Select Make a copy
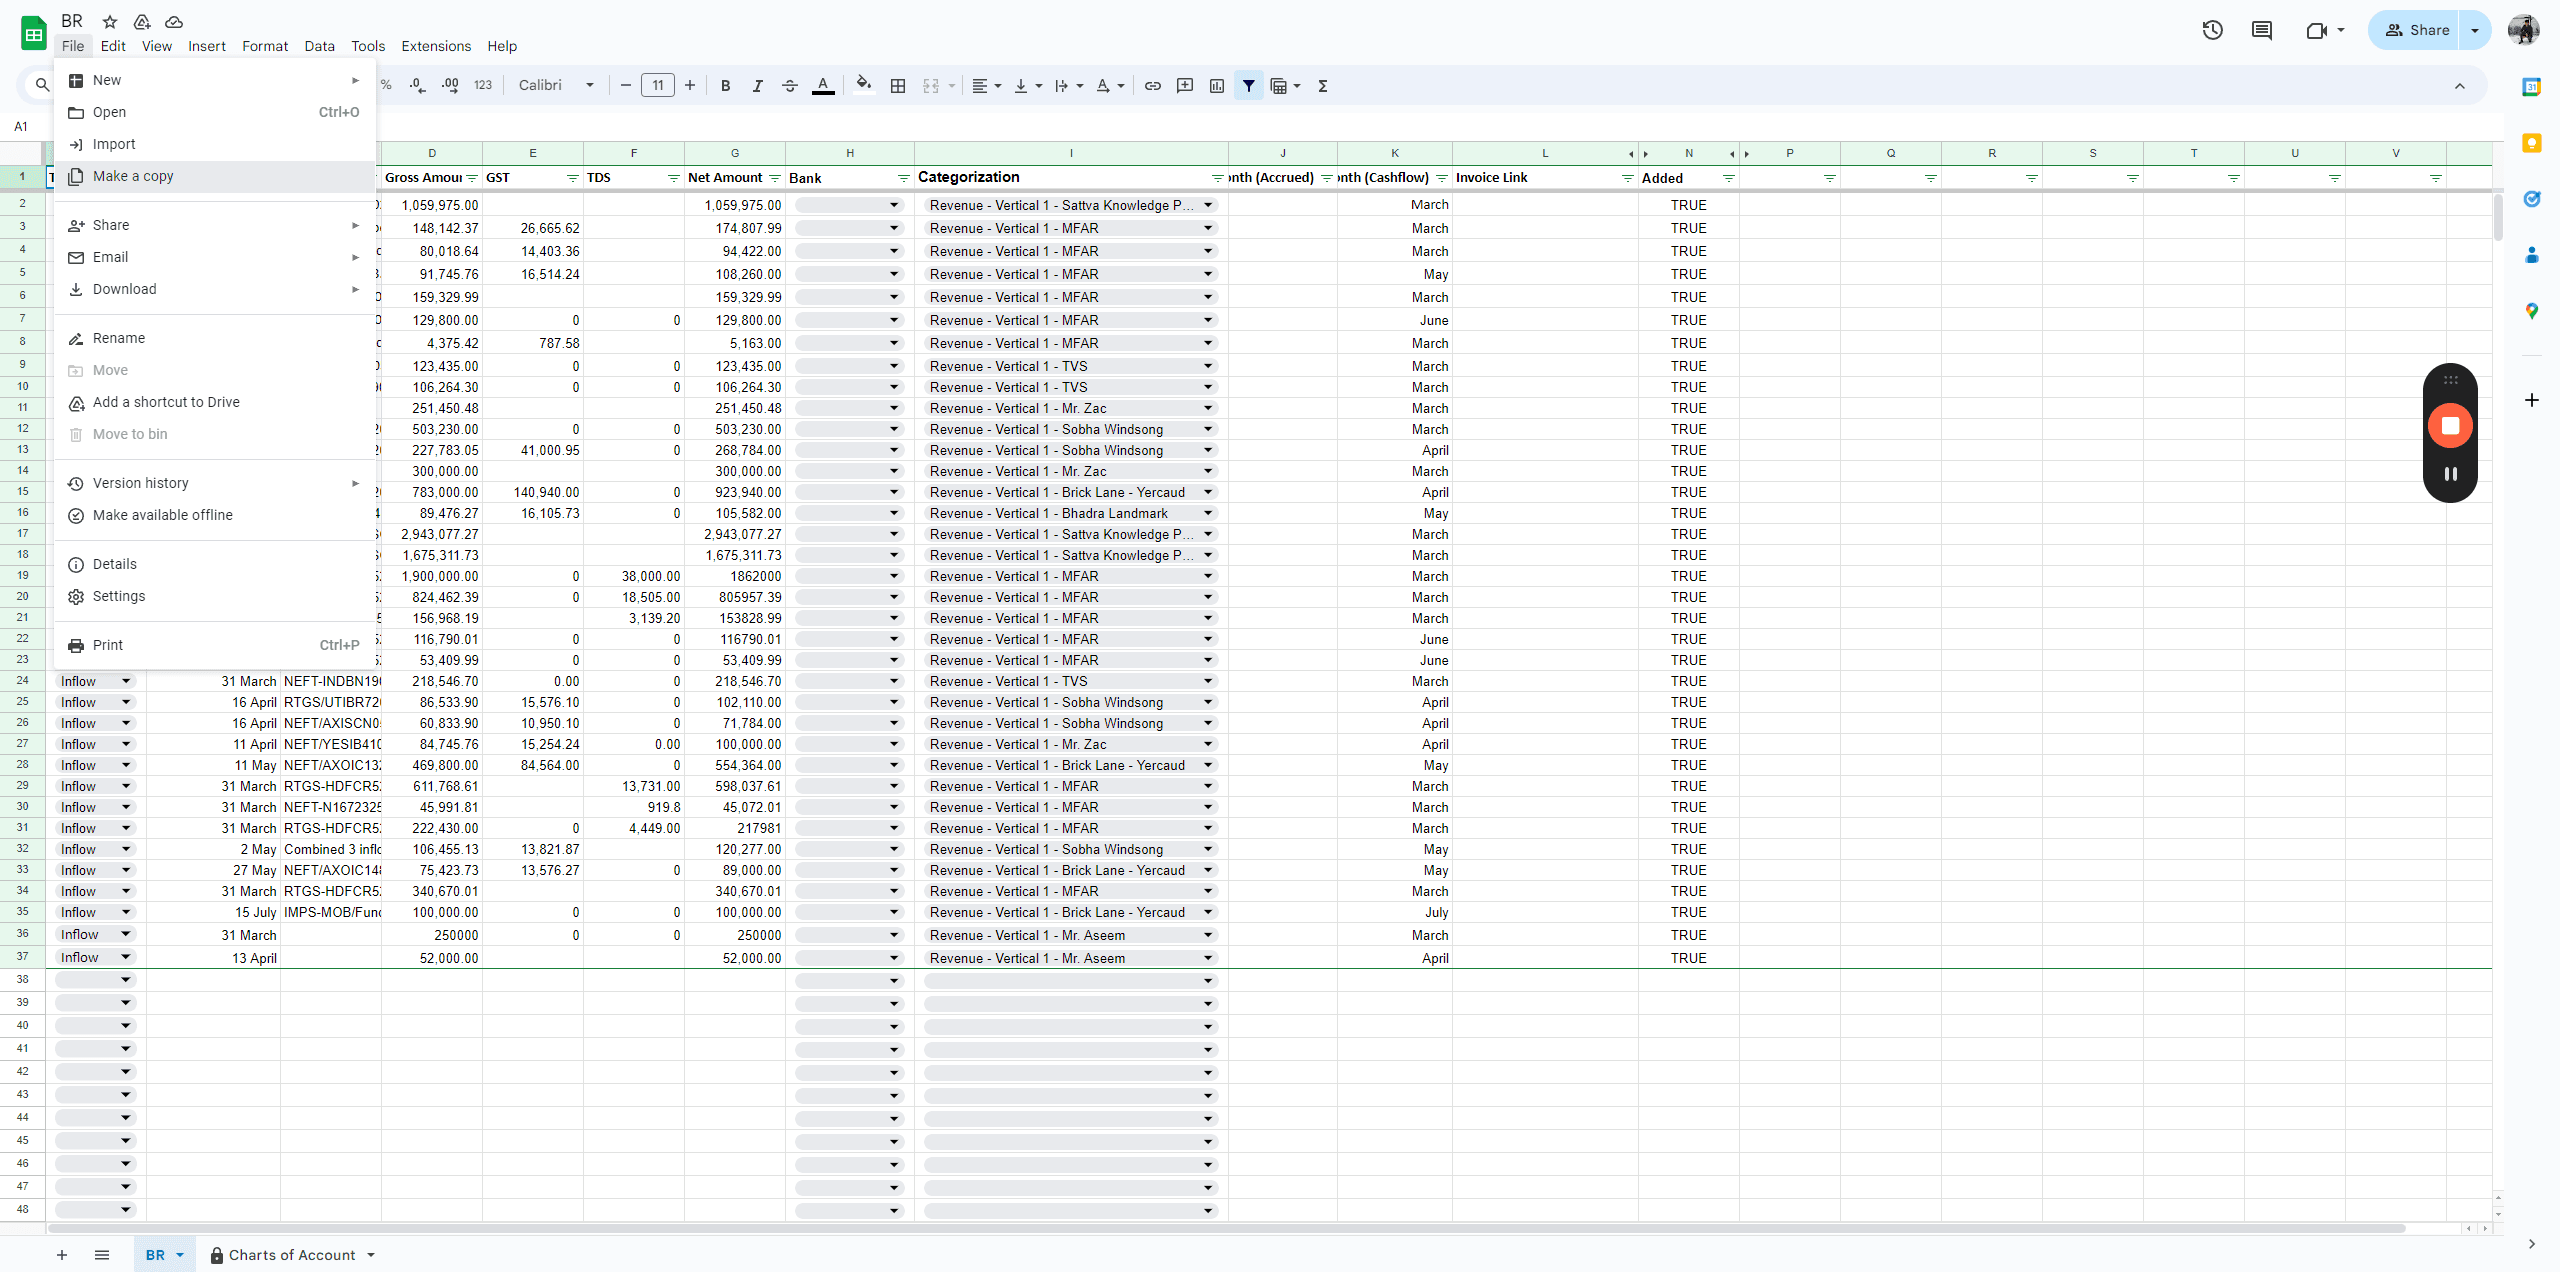Screen dimensions: 2560x1272 215,176
